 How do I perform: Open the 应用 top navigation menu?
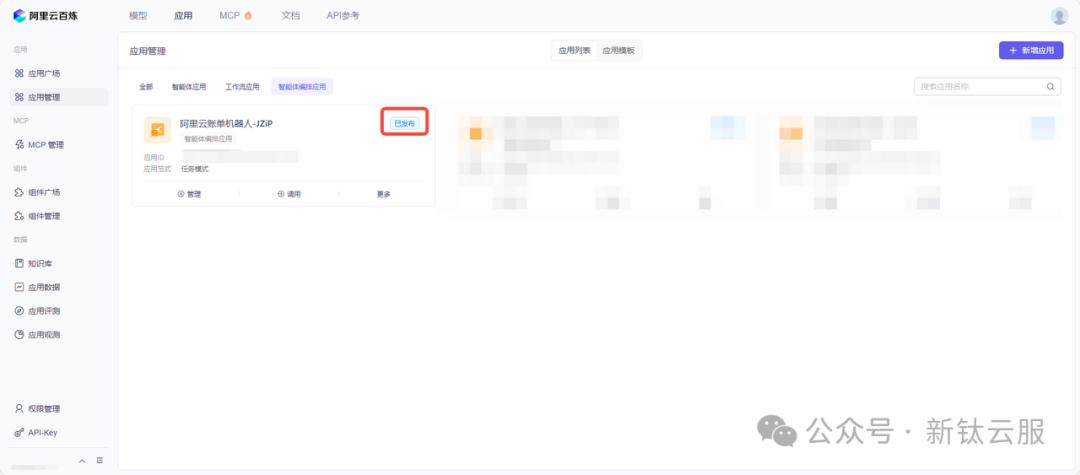(183, 15)
